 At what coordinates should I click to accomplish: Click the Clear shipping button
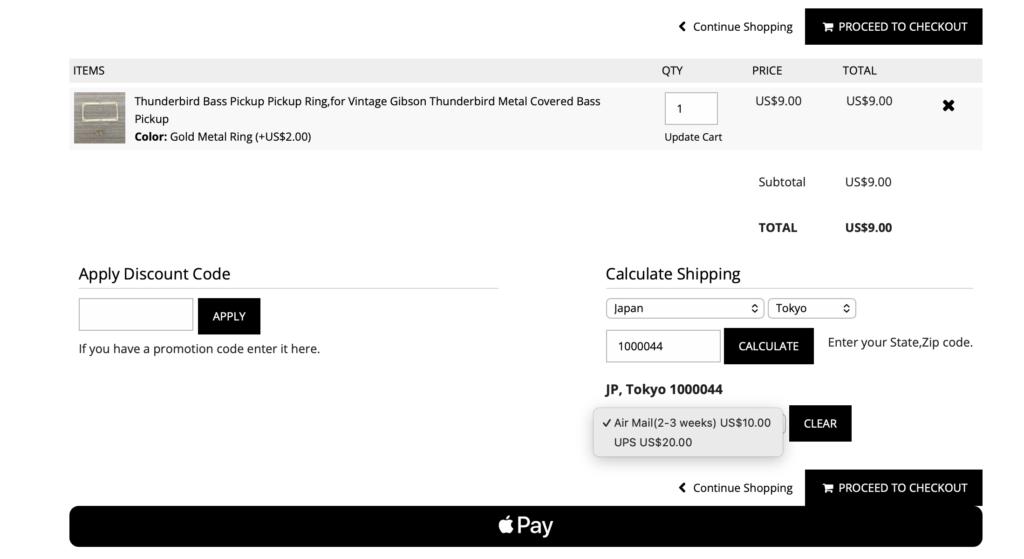point(819,423)
